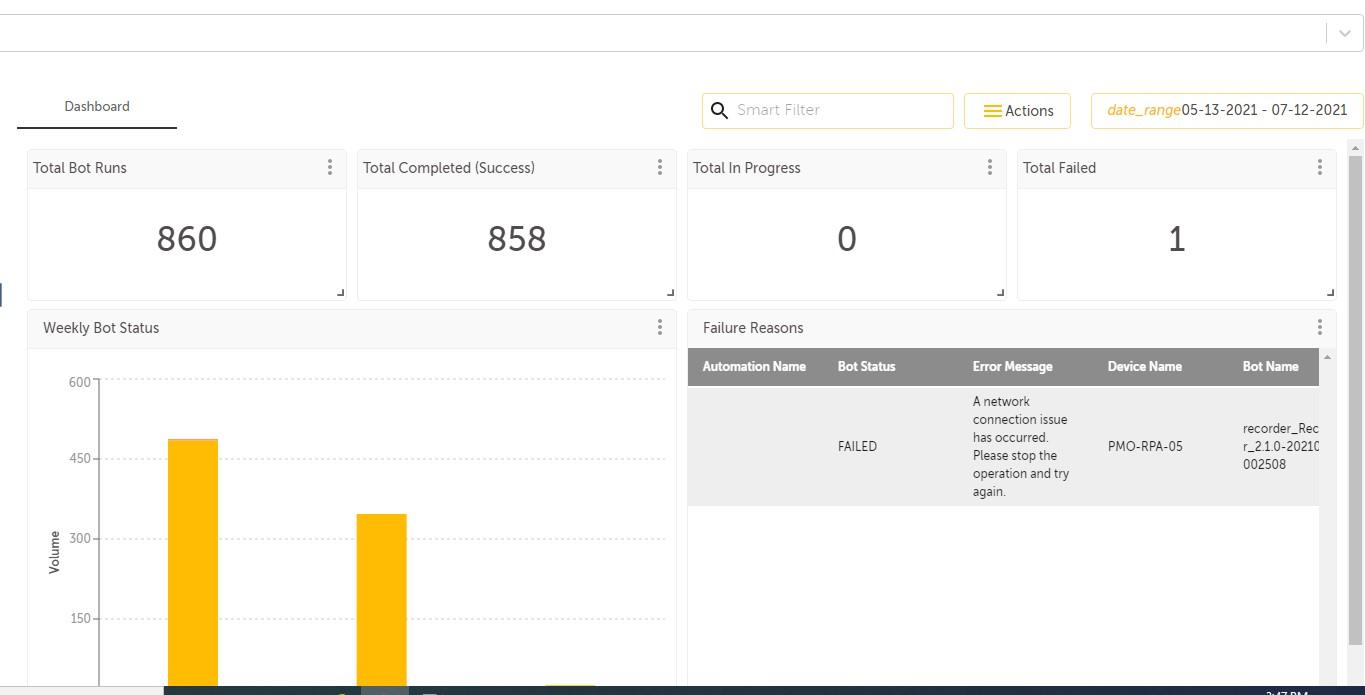Click the Total Completed card corner handle

pos(671,293)
